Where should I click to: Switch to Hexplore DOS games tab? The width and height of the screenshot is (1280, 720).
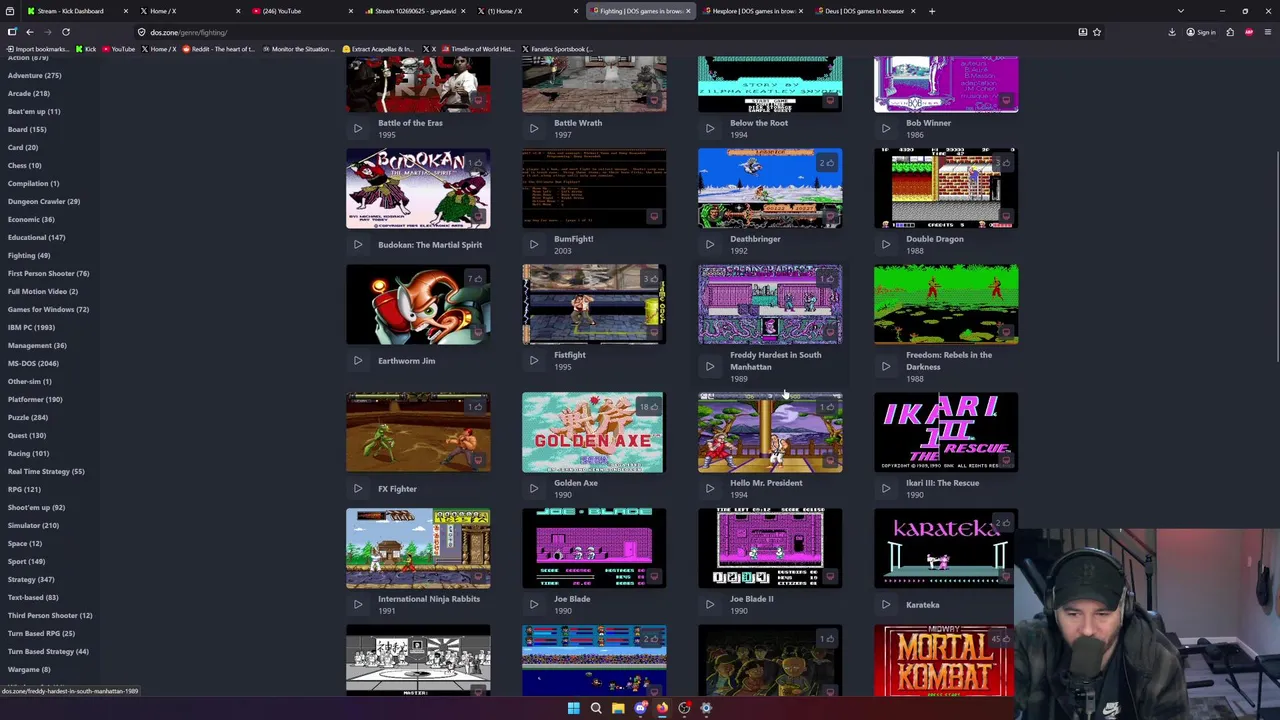click(752, 11)
